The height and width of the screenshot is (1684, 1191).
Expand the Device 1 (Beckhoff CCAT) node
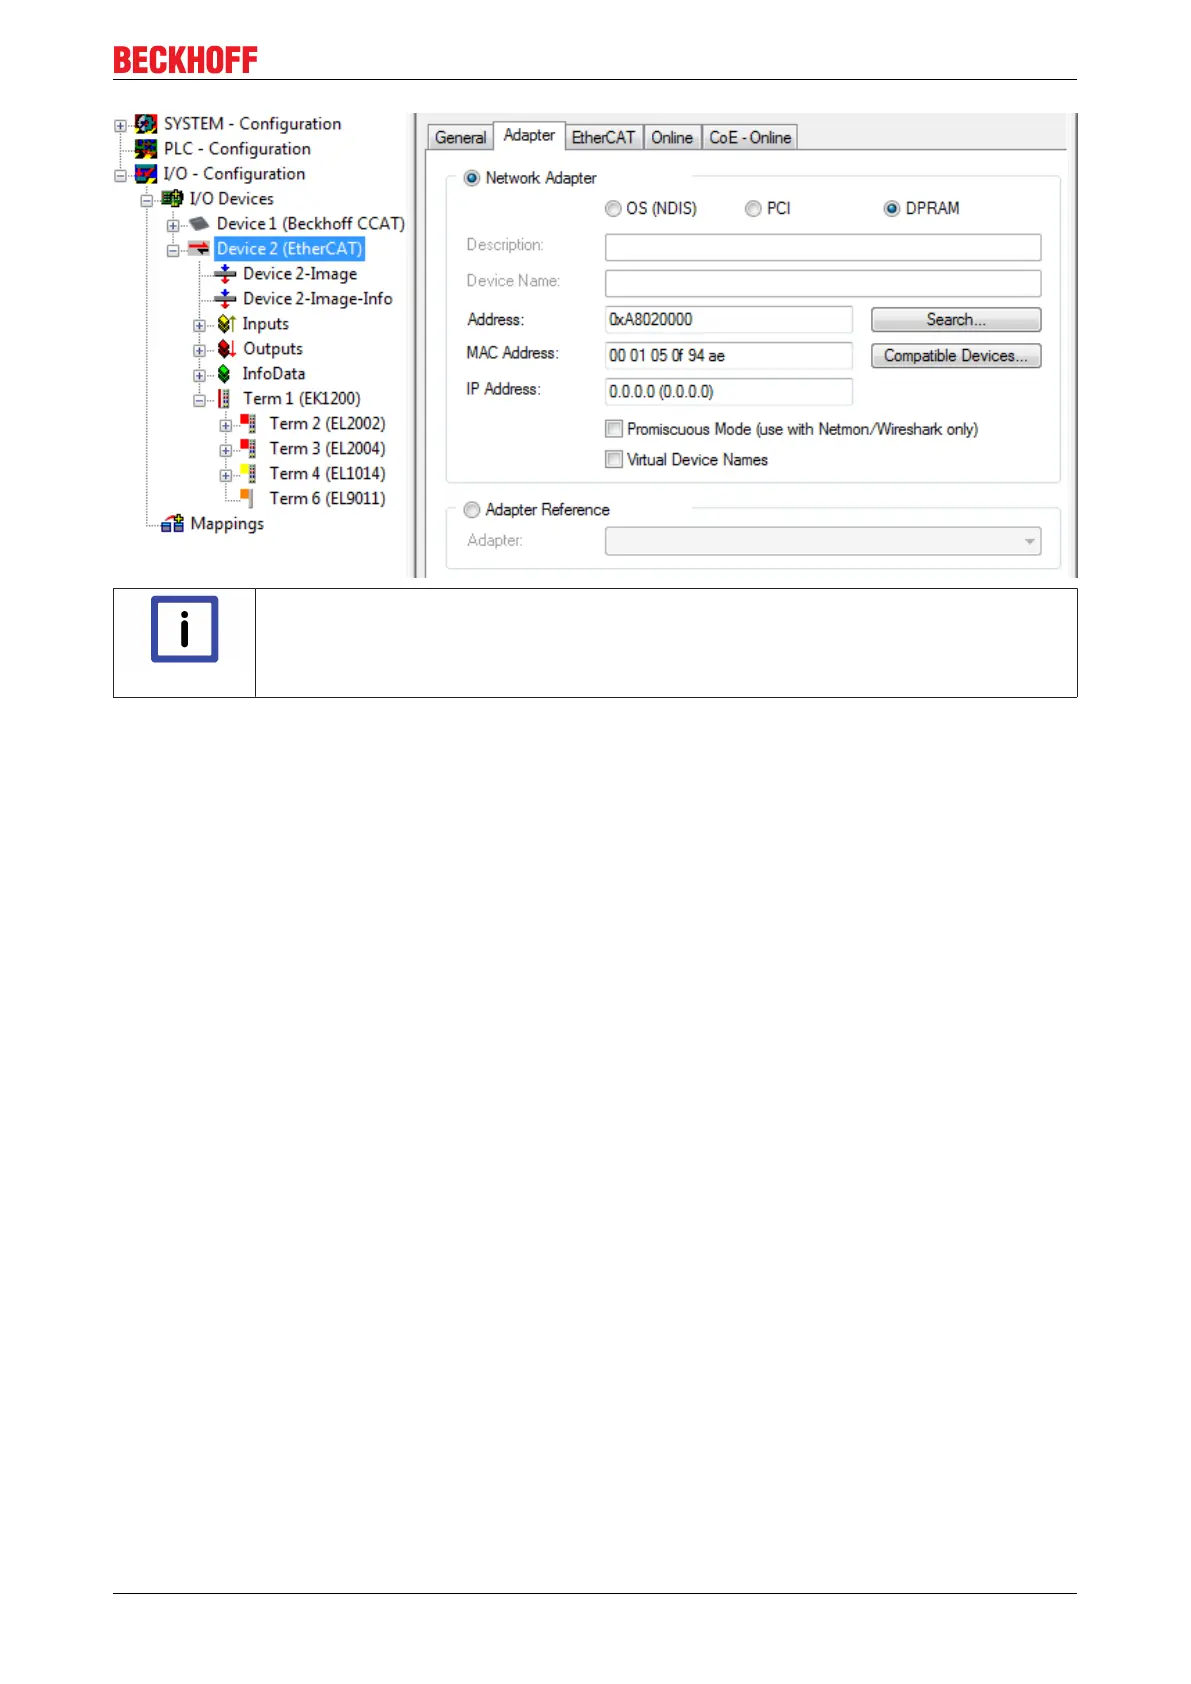click(x=173, y=226)
